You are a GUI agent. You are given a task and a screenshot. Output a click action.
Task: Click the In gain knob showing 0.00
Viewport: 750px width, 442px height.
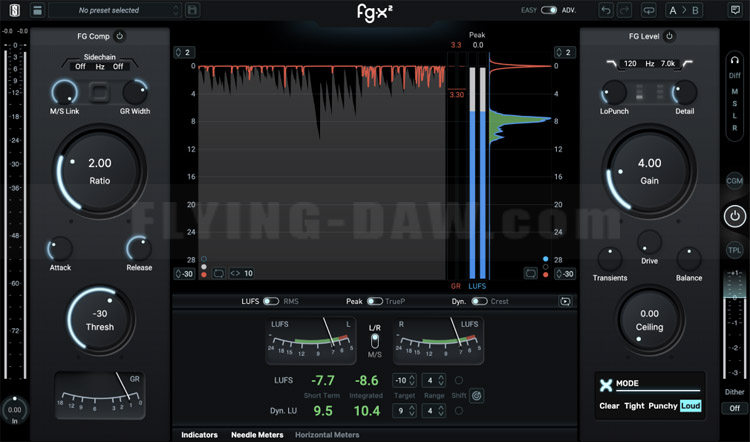click(x=14, y=409)
